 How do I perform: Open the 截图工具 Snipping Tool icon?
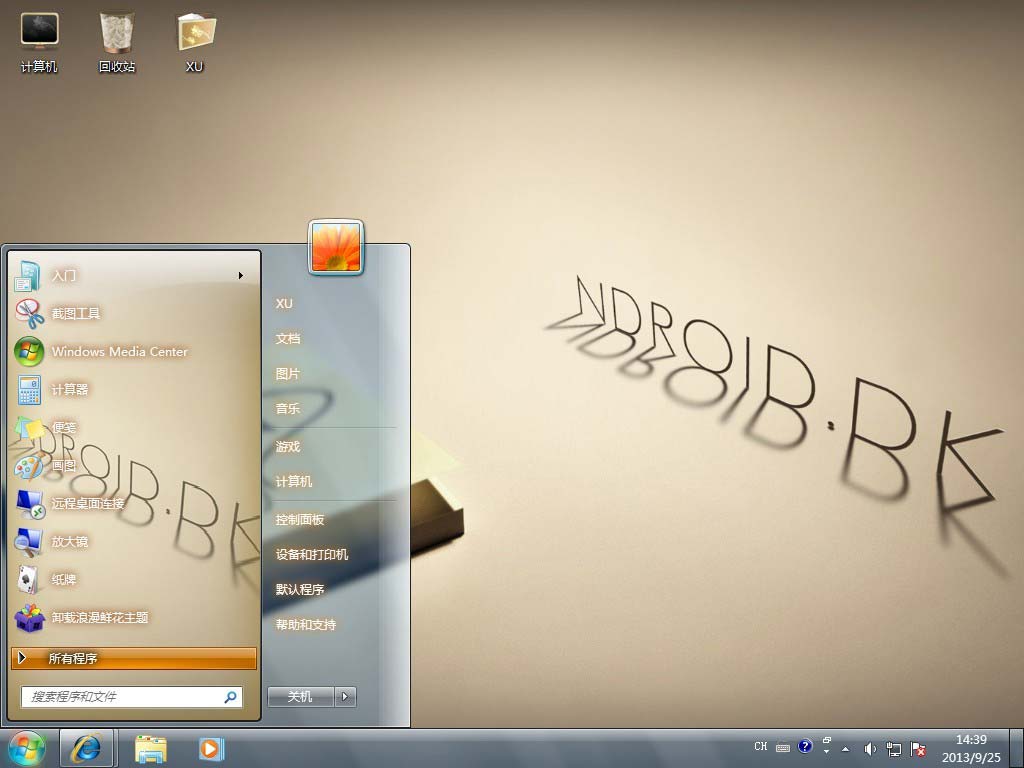pyautogui.click(x=30, y=313)
